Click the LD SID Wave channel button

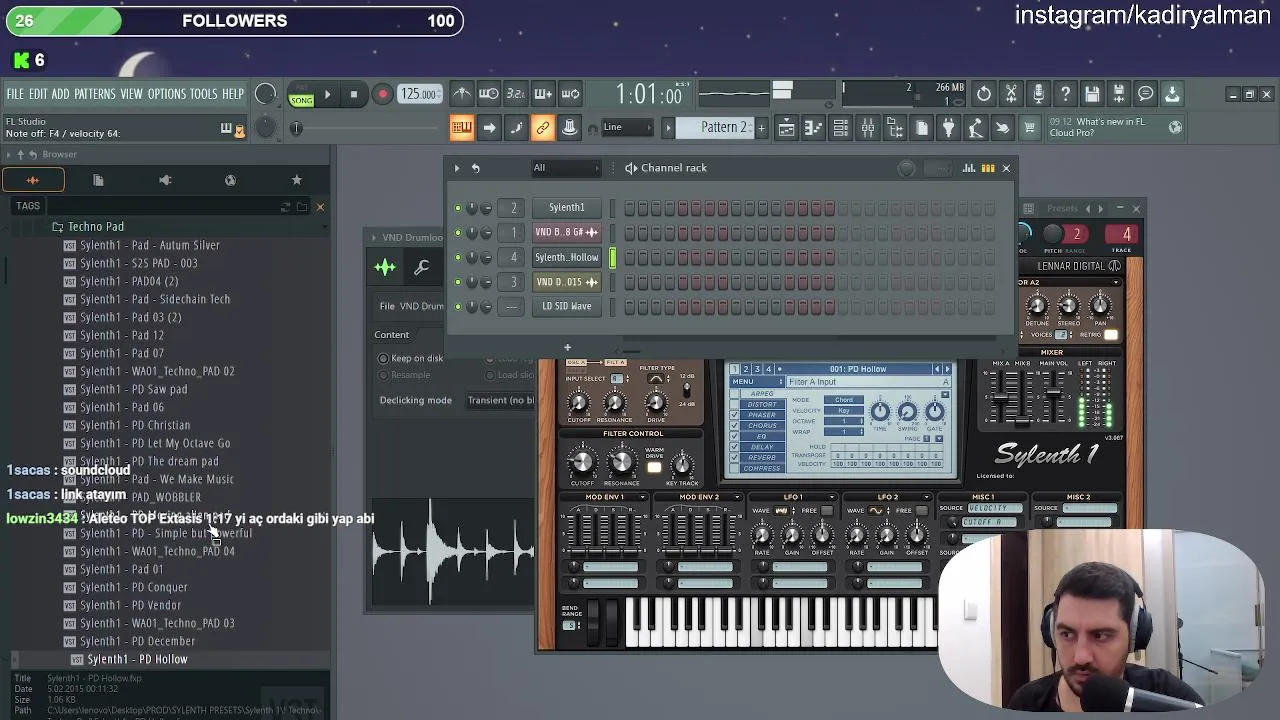click(x=566, y=307)
